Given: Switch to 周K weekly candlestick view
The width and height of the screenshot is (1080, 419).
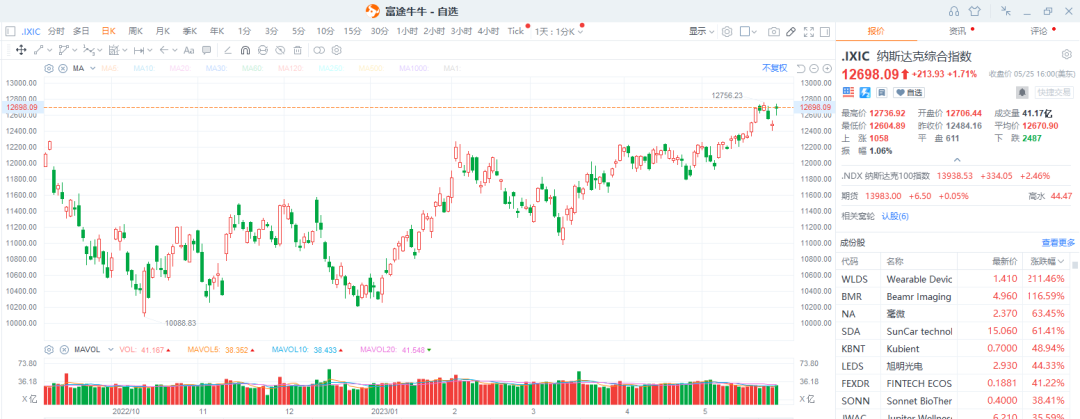Looking at the screenshot, I should click(136, 31).
